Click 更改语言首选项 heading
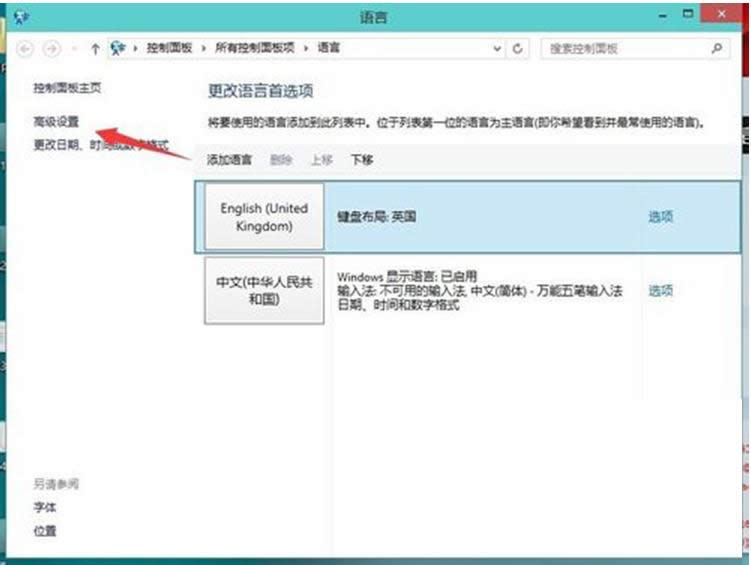The height and width of the screenshot is (565, 751). coord(261,91)
